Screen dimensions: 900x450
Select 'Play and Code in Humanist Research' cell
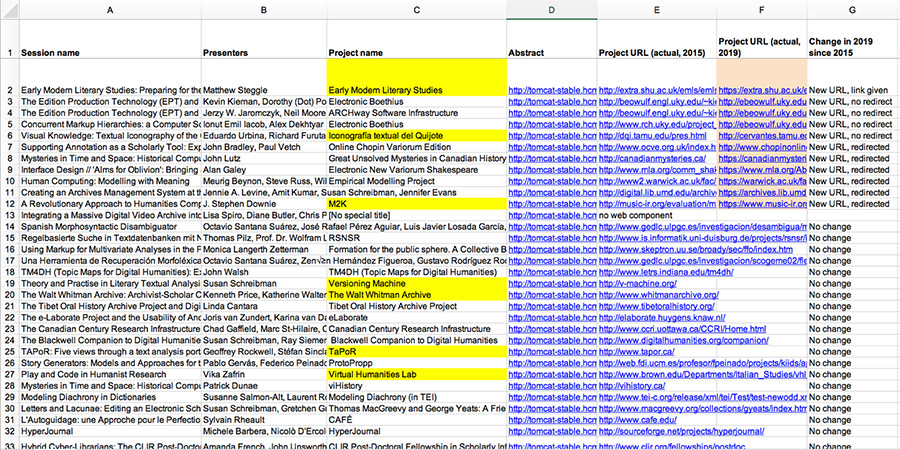(110, 374)
